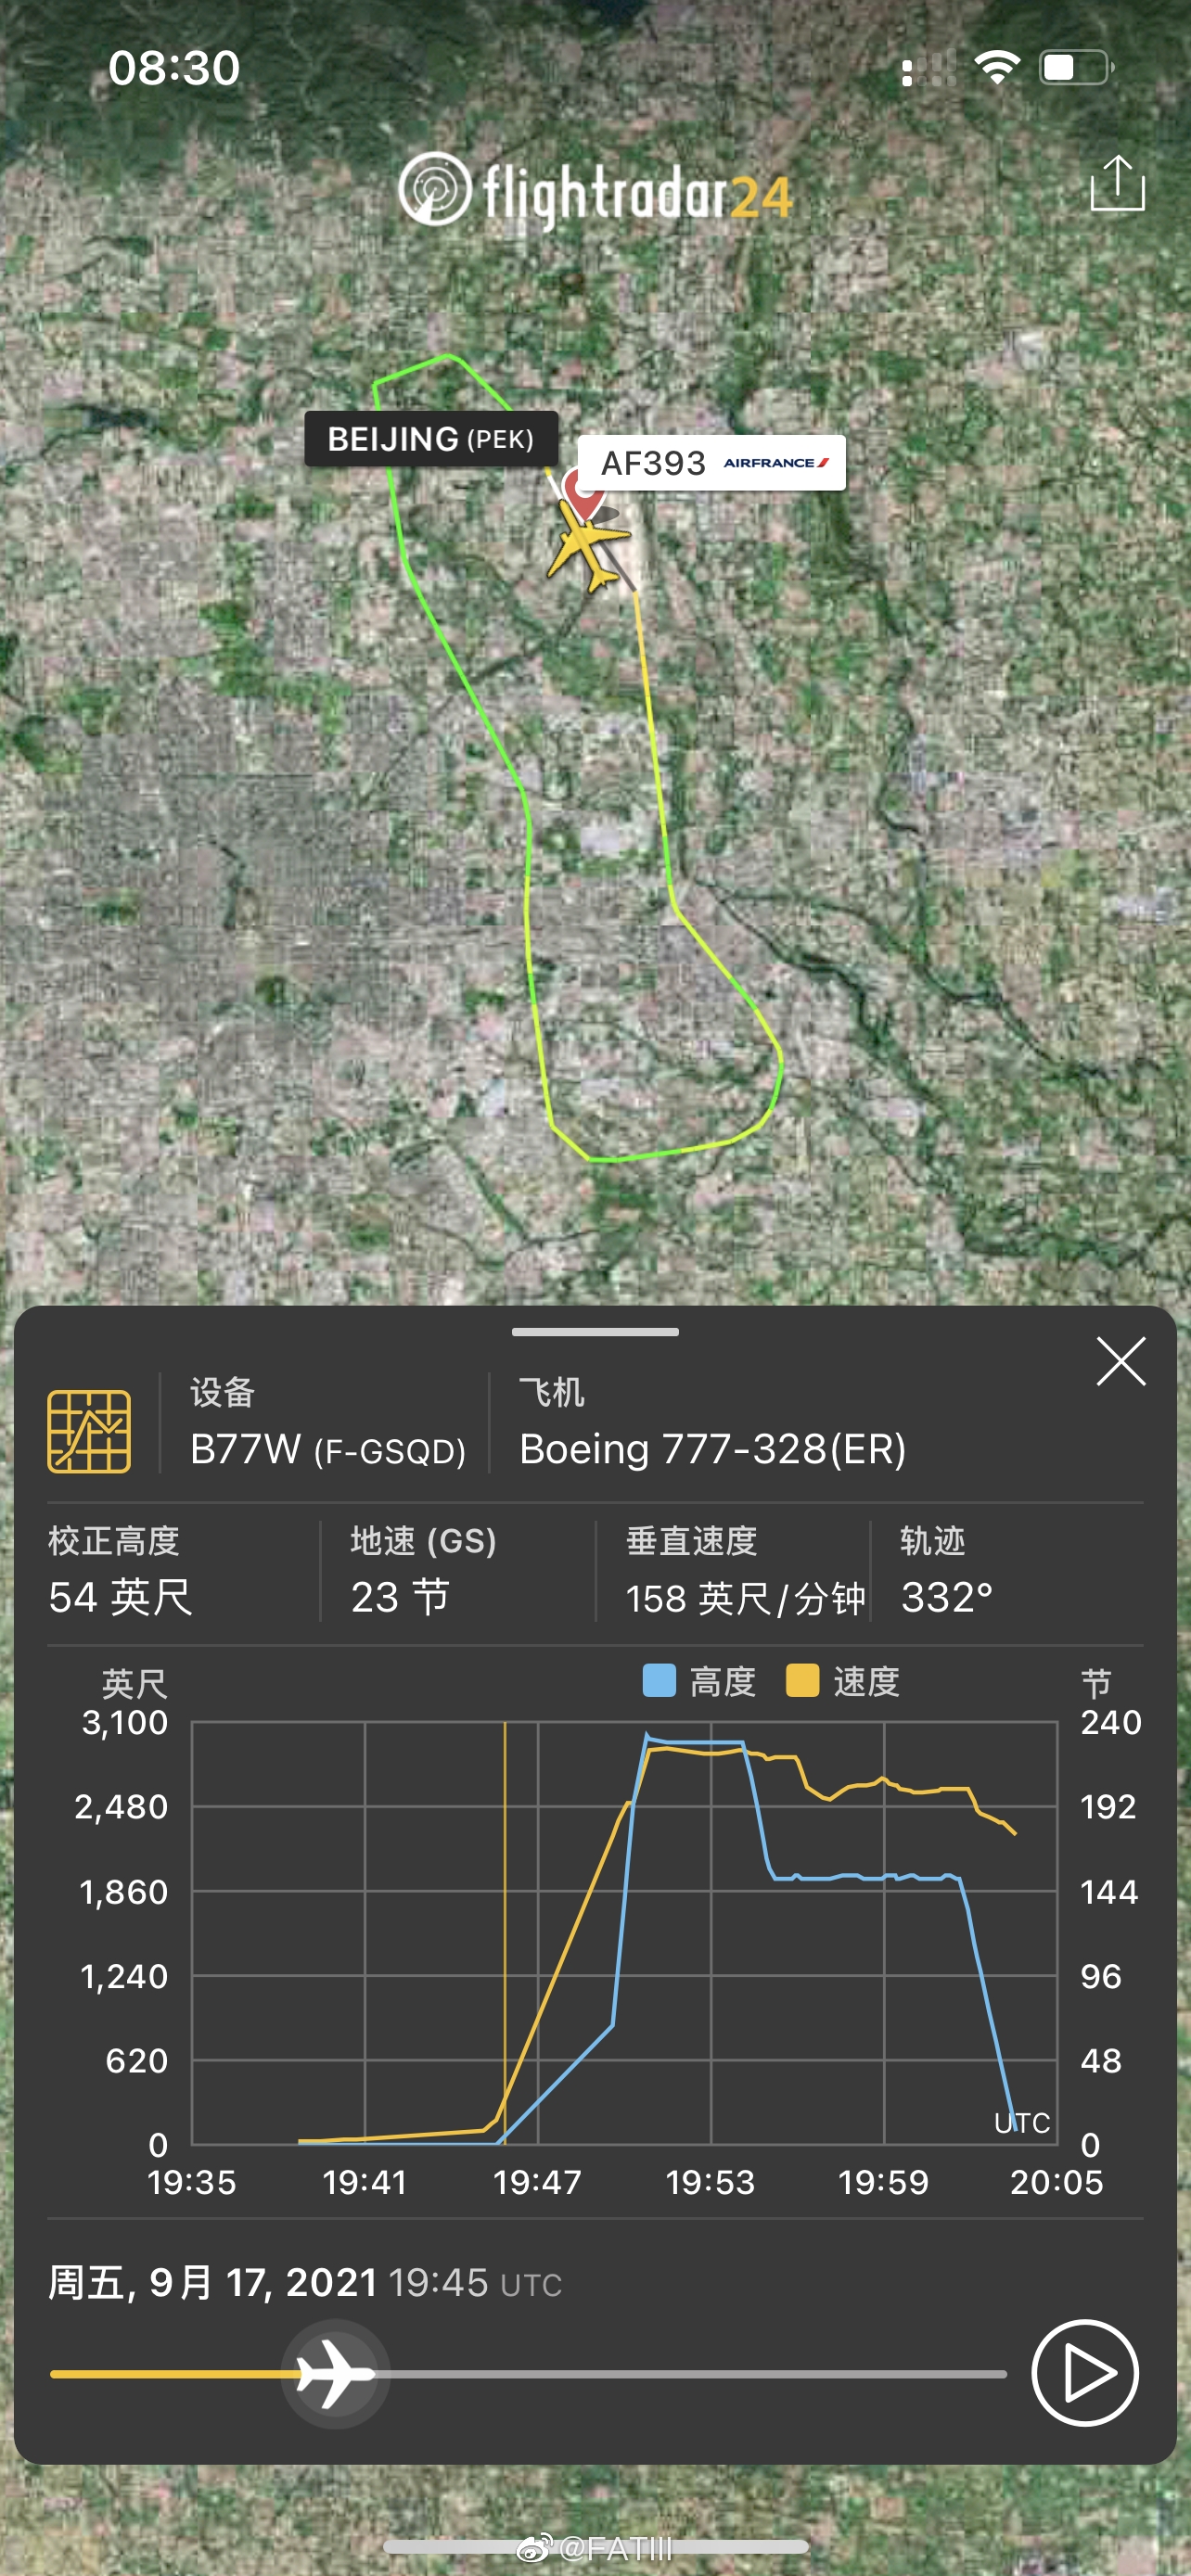Tap the yellow flight chart icon
Screen dimensions: 1191x2576
pyautogui.click(x=89, y=1431)
